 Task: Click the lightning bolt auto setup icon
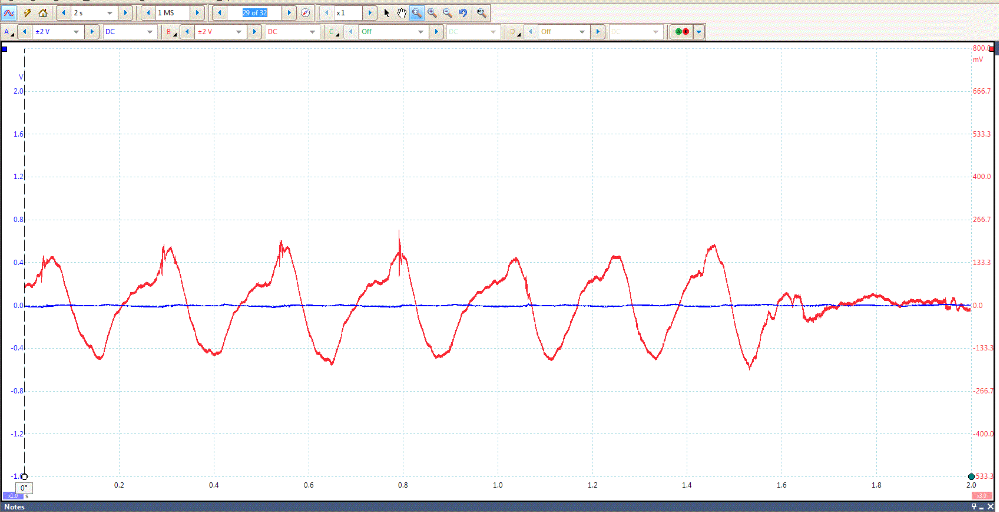point(27,13)
